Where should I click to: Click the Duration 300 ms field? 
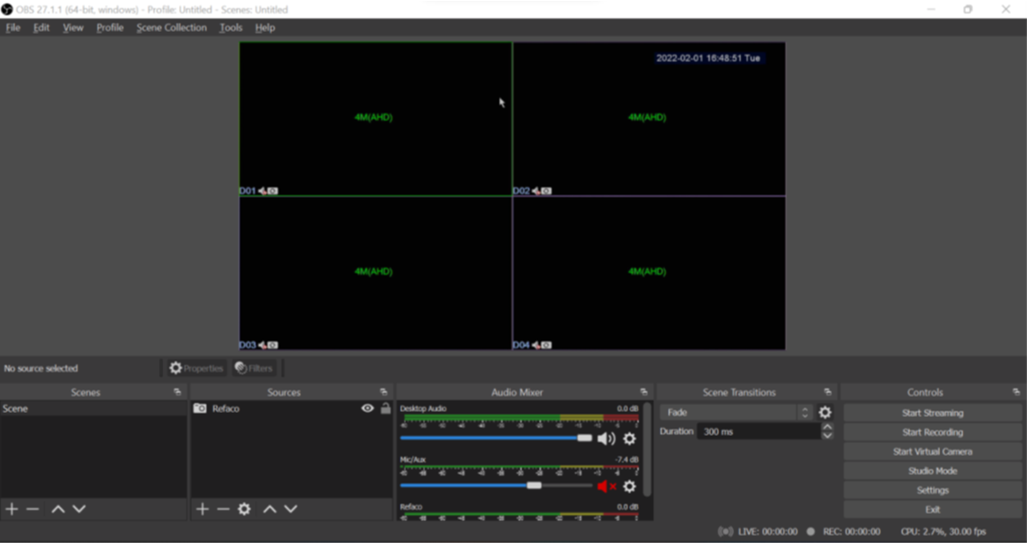tap(758, 431)
